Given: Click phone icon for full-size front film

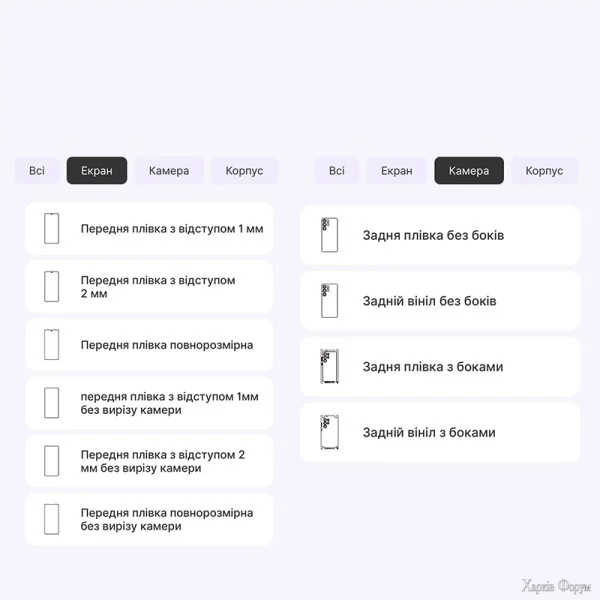Looking at the screenshot, I should 52,345.
